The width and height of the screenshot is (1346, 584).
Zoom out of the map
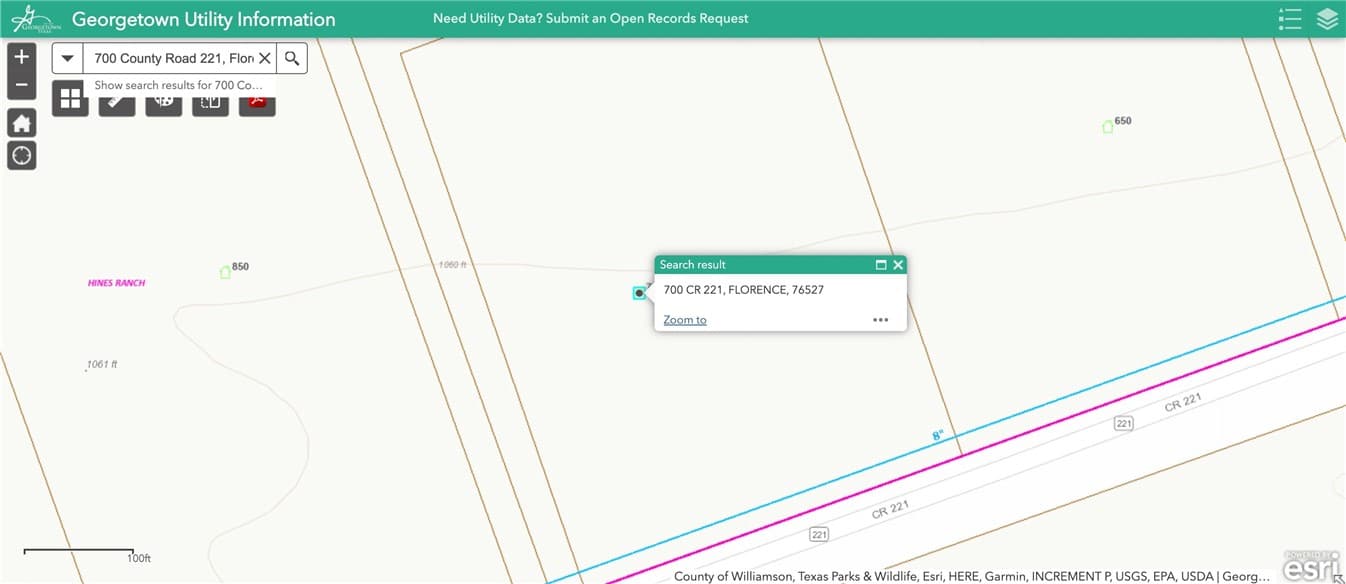22,85
